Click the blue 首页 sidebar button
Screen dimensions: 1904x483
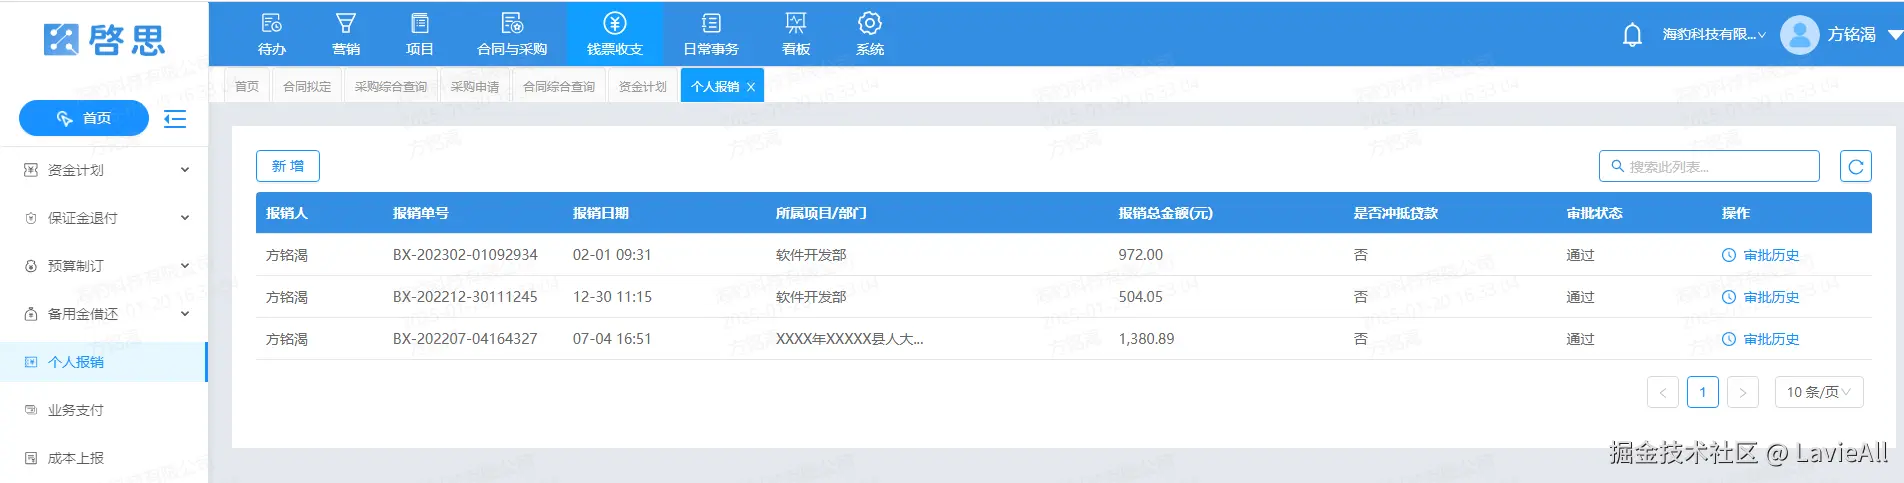pos(84,119)
